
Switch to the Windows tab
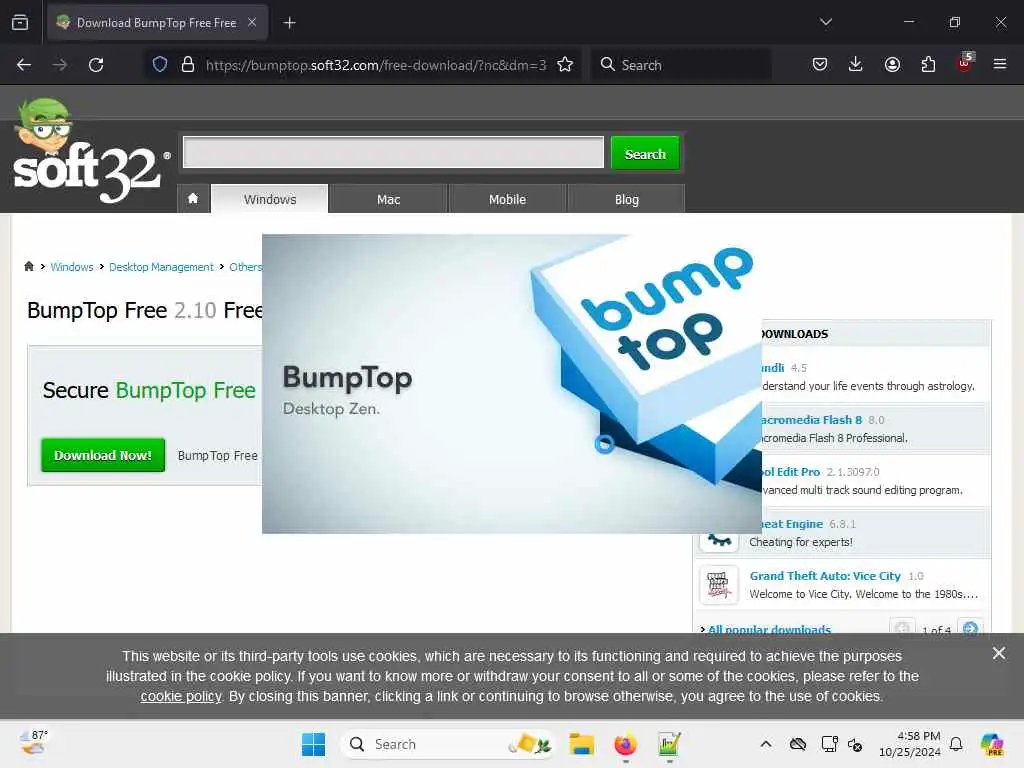[x=270, y=199]
